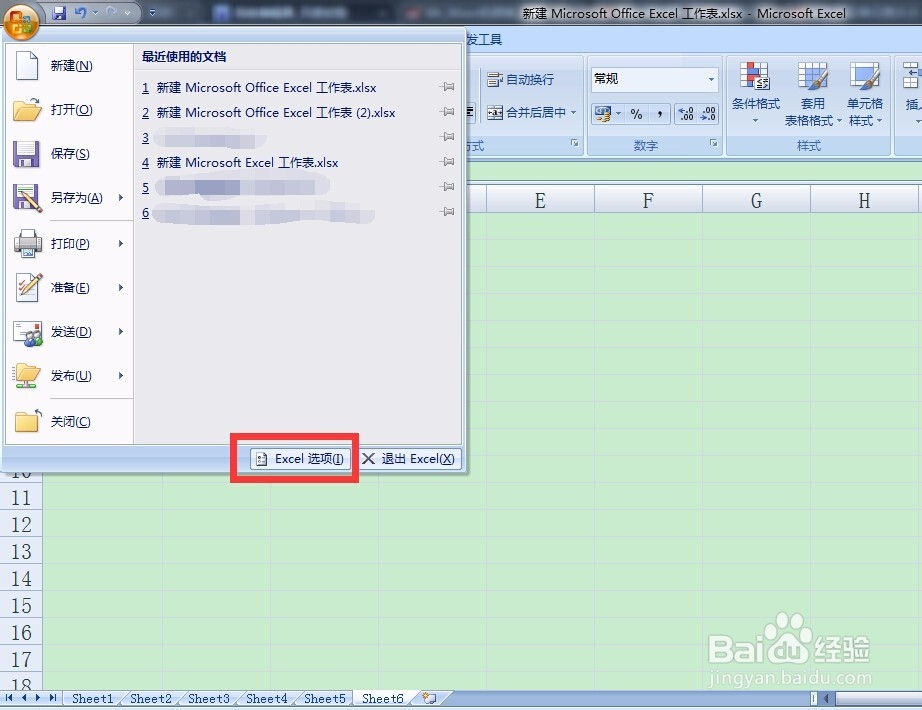Screen dimensions: 922x710
Task: Open Format as Table (套用表格格式)
Action: 813,93
